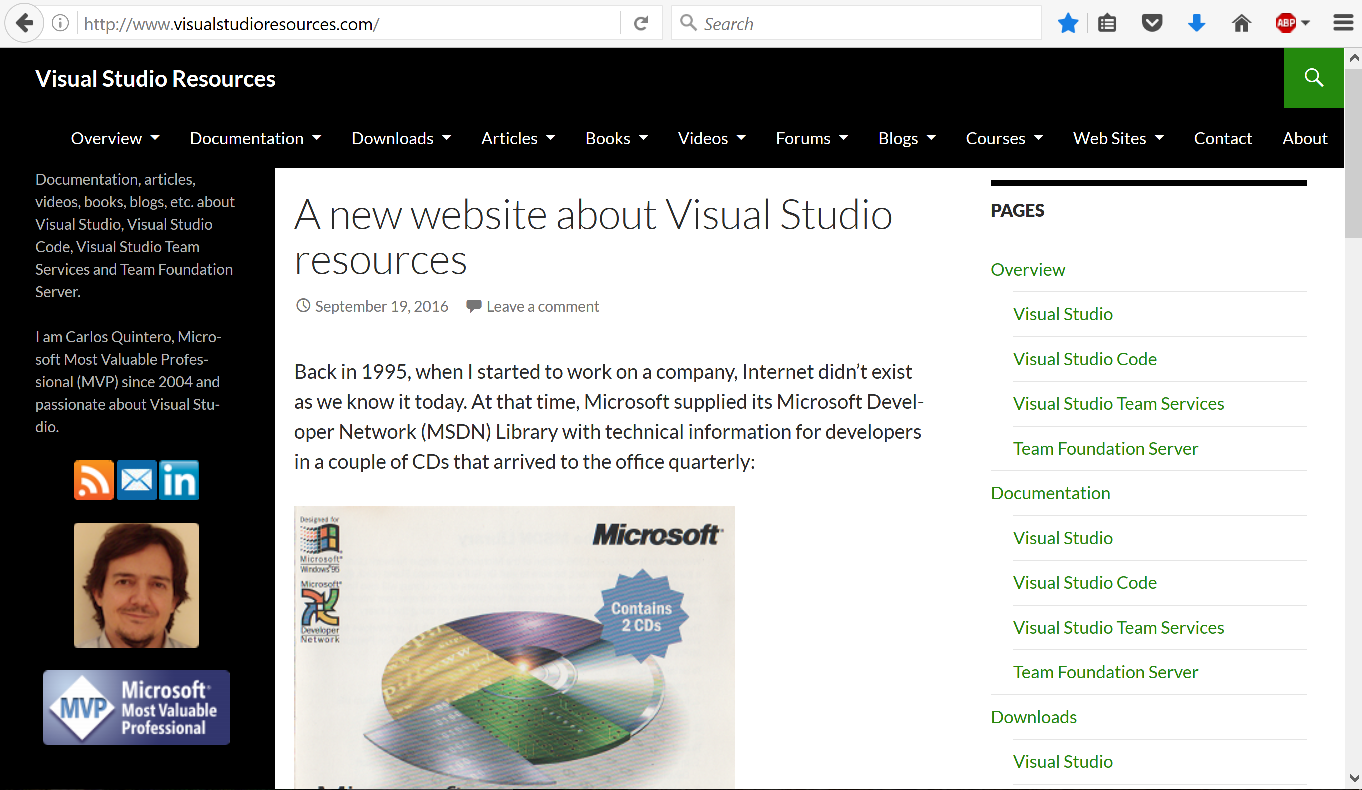Viewport: 1362px width, 790px height.
Task: Open the Adblock Plus dropdown arrow
Action: pyautogui.click(x=1306, y=23)
